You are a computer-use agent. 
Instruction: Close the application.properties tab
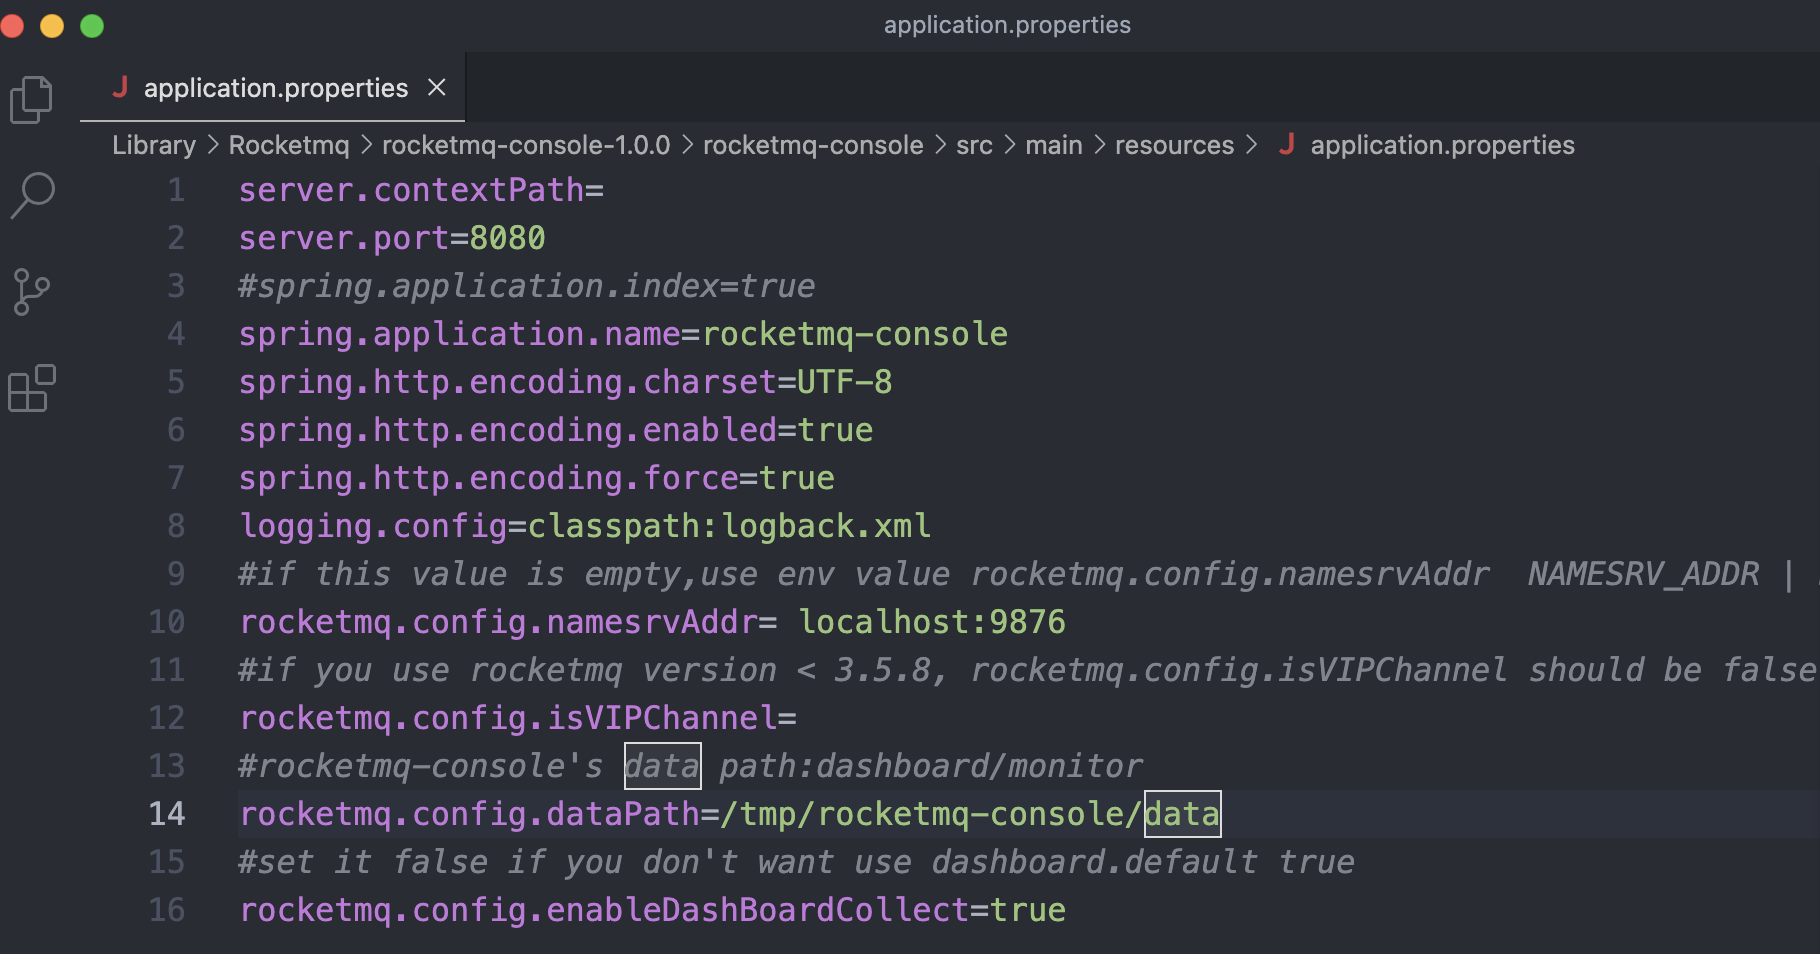pyautogui.click(x=437, y=88)
